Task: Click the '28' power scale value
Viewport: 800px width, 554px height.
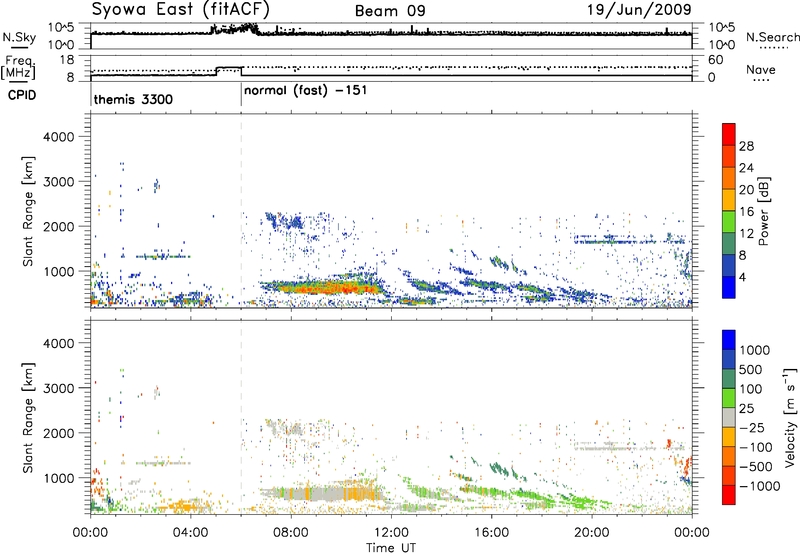Action: tap(746, 146)
